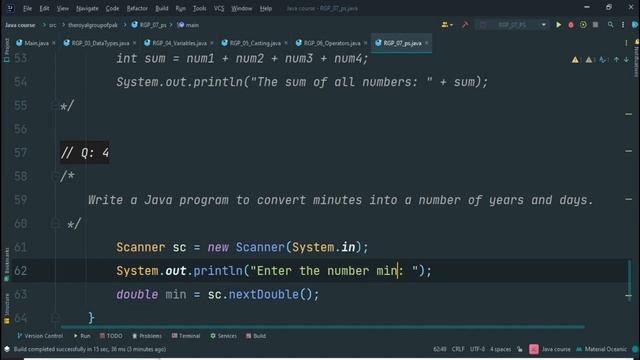Click the pink Java course status icon
640x360 pixels.
coord(533,349)
